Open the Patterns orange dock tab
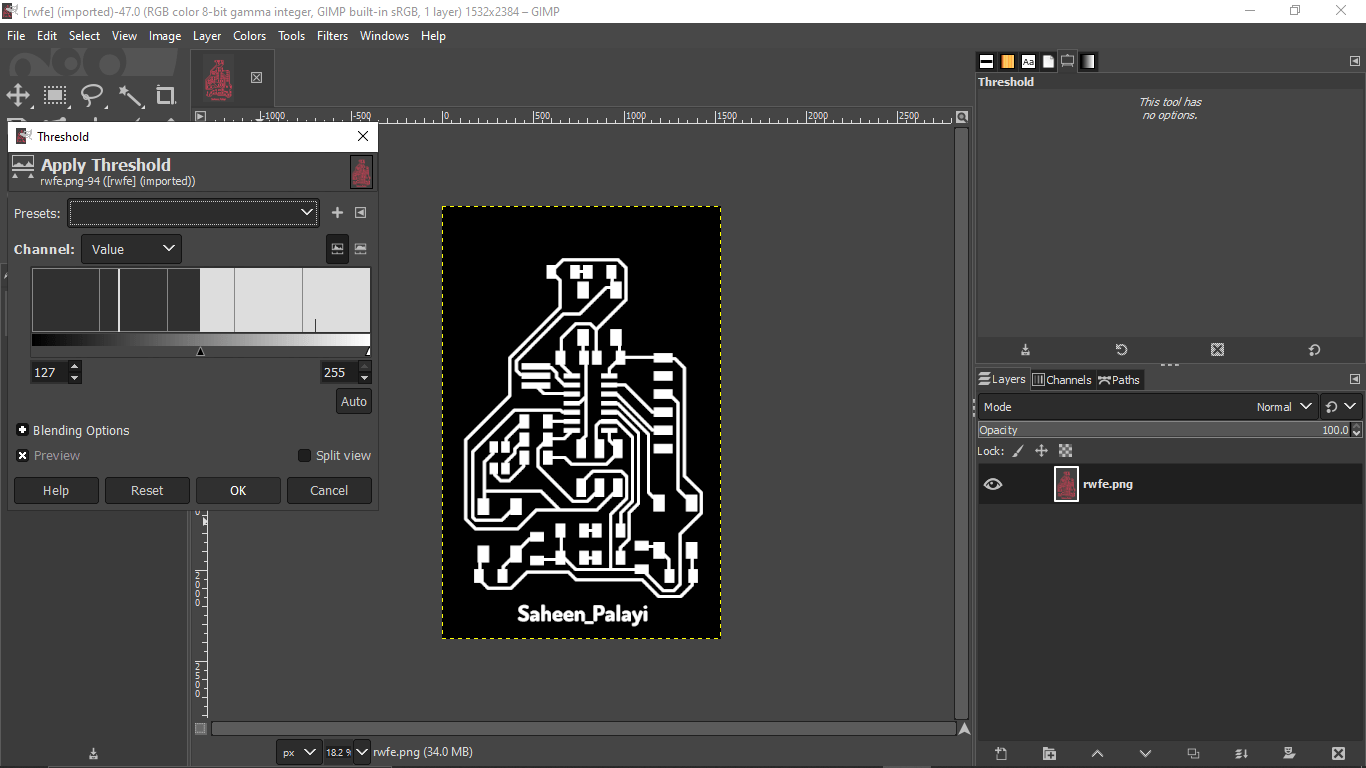 (1007, 61)
